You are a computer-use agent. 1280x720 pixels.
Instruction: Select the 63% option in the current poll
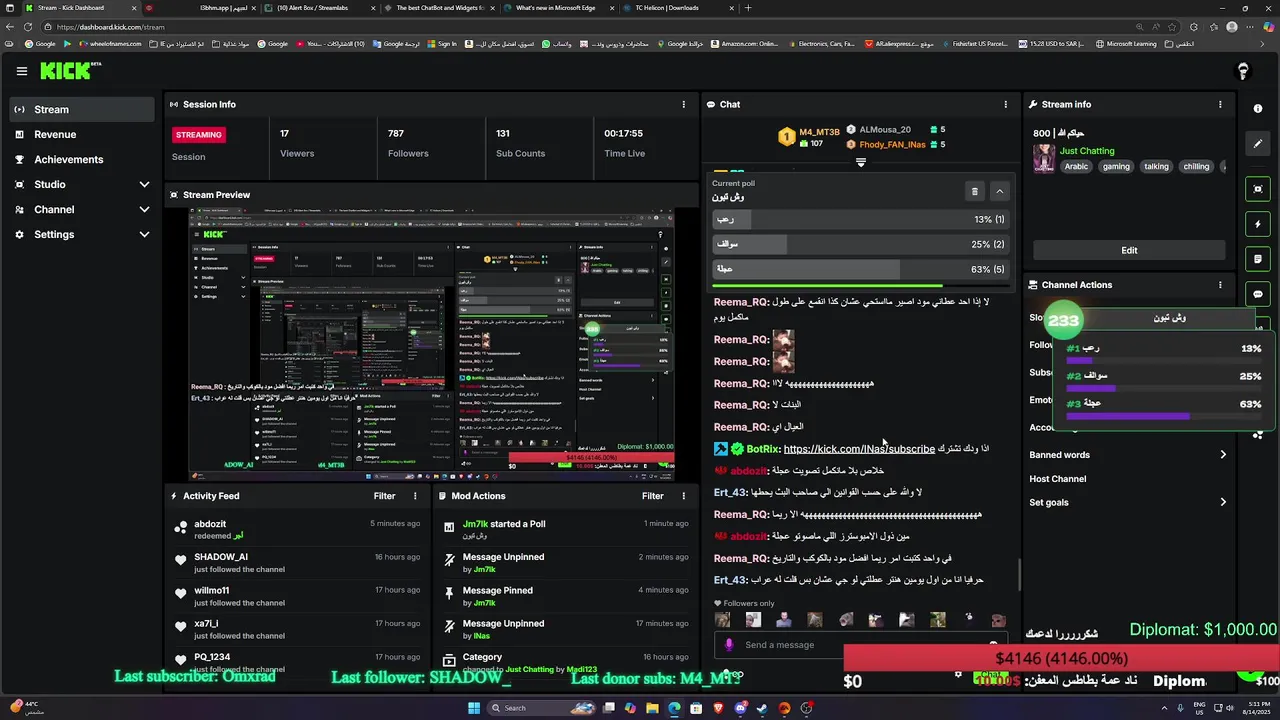click(x=859, y=269)
